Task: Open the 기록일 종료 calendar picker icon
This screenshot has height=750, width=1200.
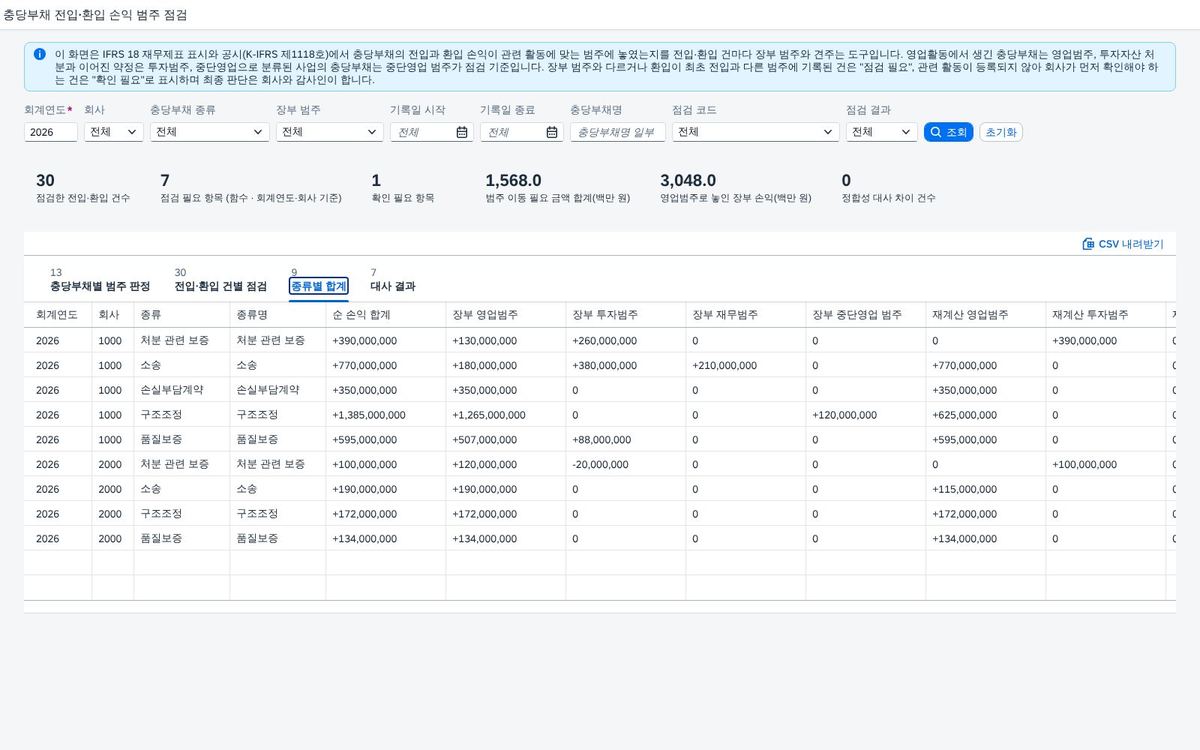Action: [552, 132]
